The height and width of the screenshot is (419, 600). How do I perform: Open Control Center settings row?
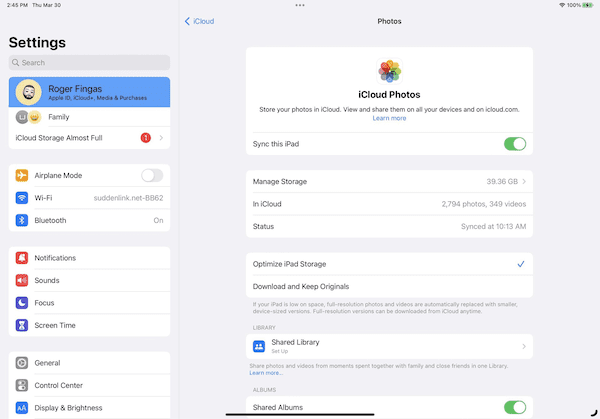click(90, 385)
